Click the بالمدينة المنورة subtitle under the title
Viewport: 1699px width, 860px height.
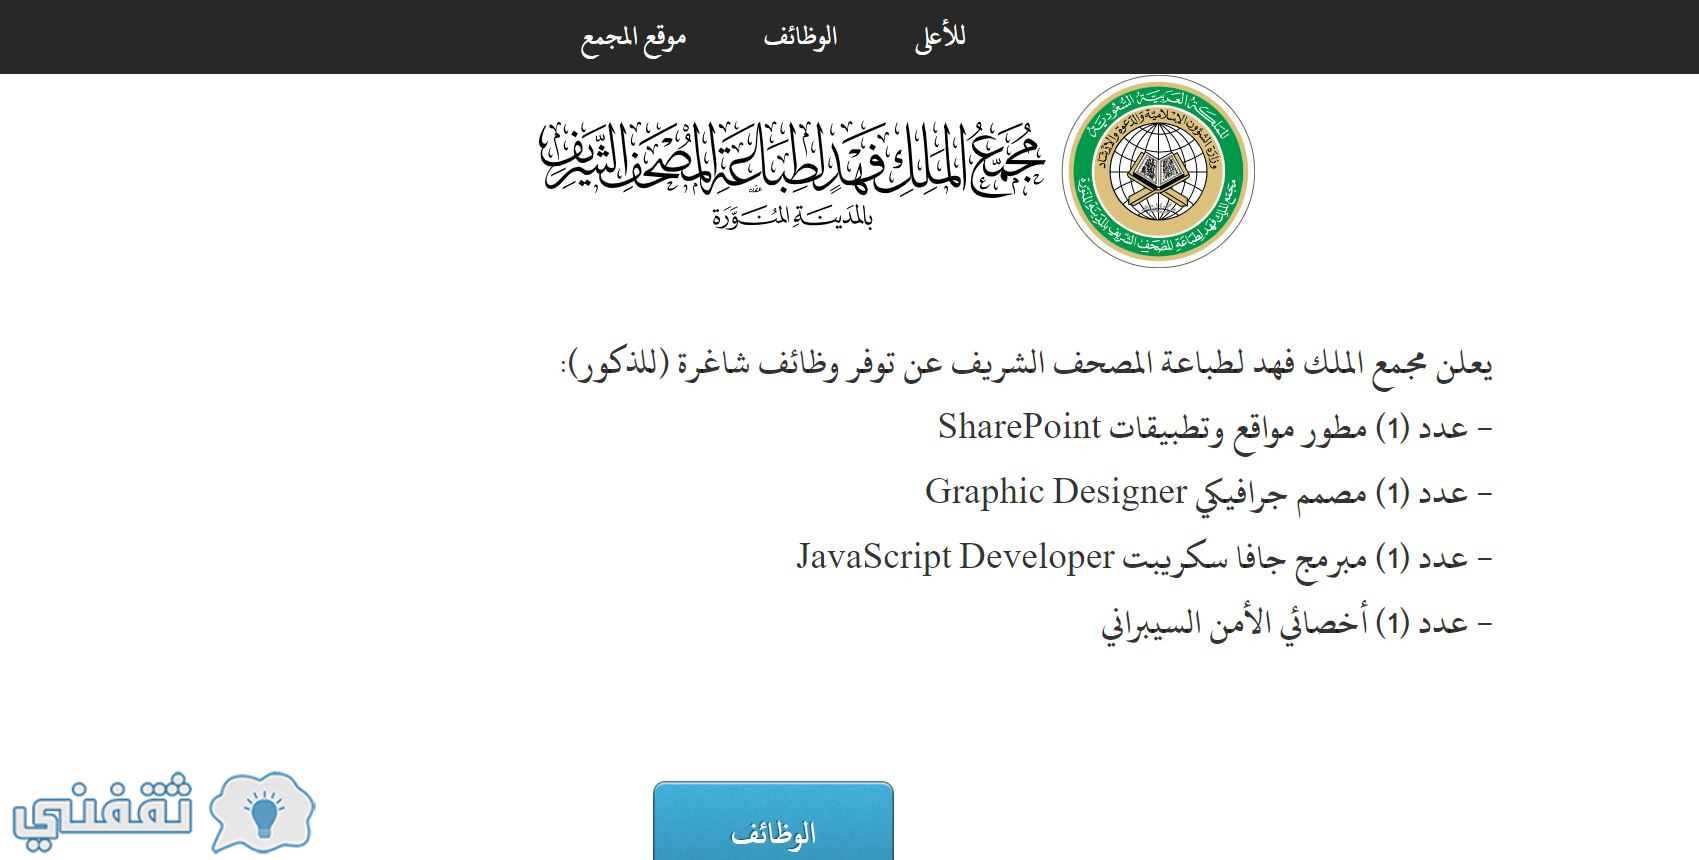[793, 216]
